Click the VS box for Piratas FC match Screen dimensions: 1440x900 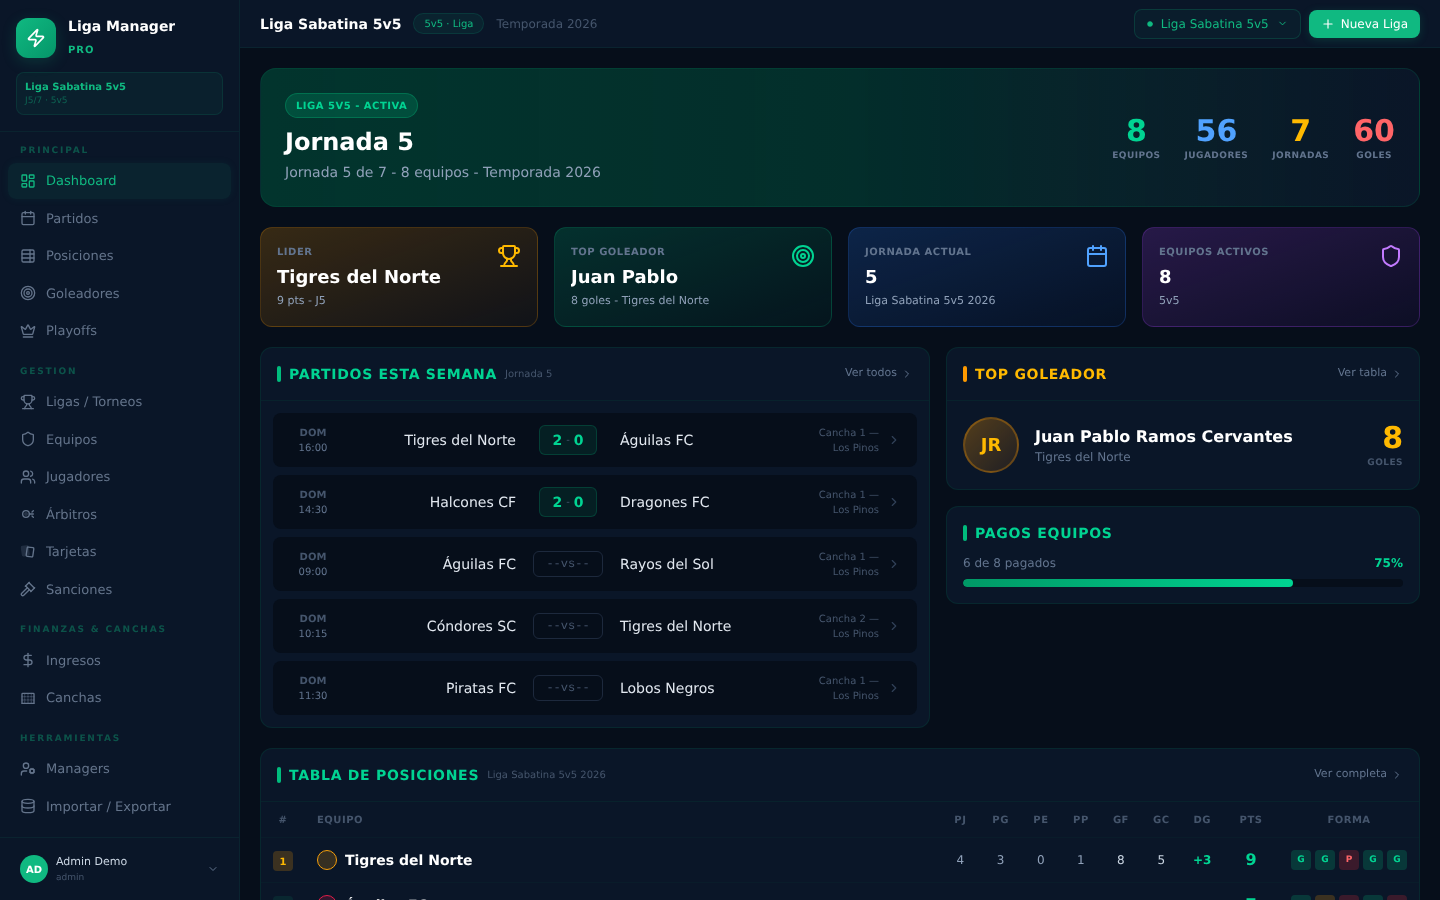coord(568,688)
